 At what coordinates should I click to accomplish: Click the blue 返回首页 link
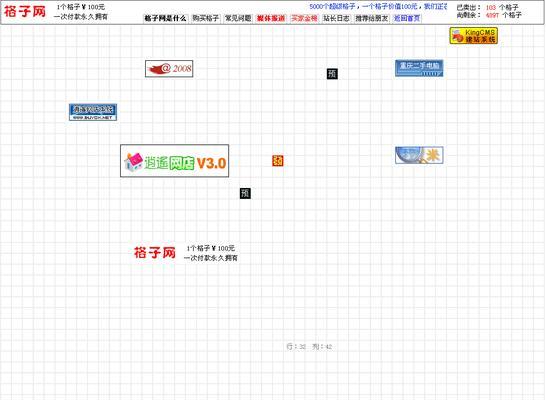407,18
